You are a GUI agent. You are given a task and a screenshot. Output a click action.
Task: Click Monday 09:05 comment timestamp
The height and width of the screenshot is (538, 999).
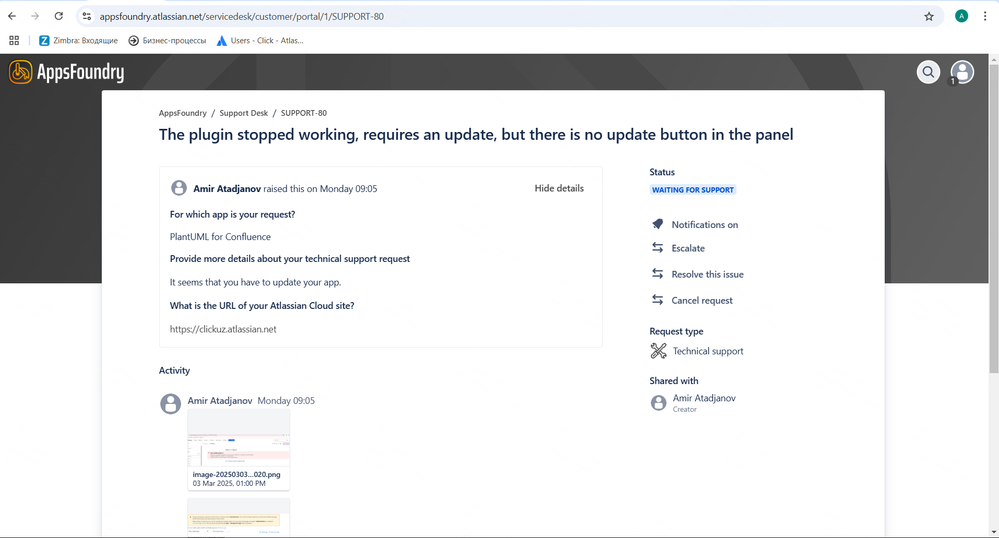click(286, 400)
